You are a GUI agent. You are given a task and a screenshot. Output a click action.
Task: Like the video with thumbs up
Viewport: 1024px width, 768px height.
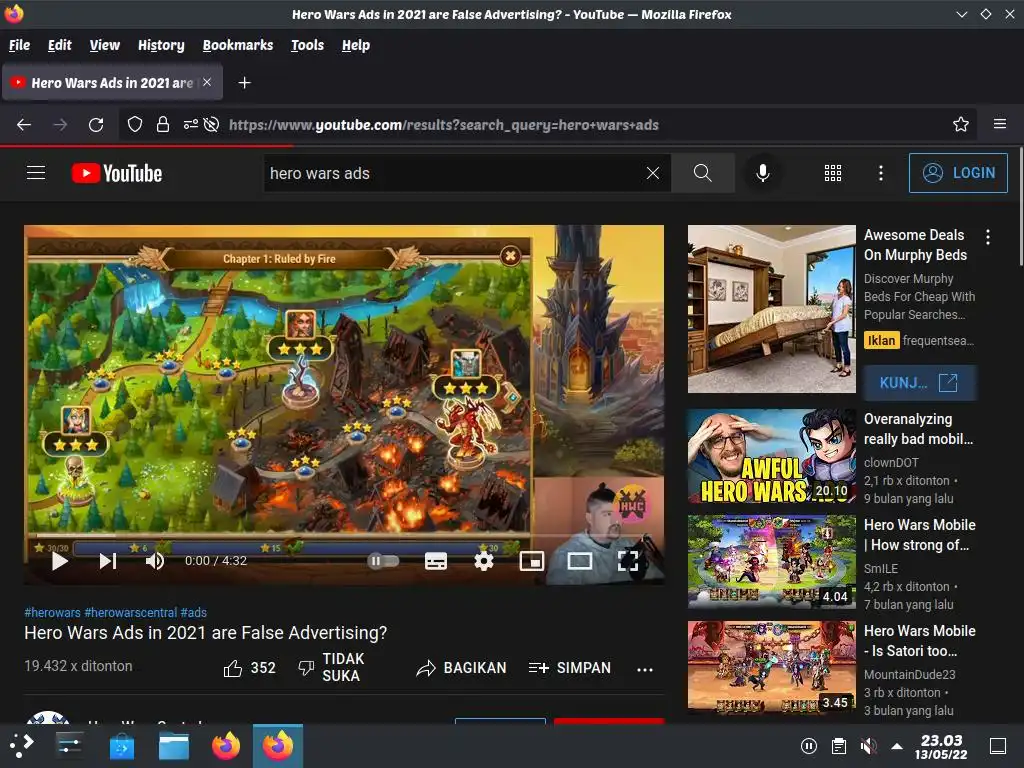click(x=249, y=668)
